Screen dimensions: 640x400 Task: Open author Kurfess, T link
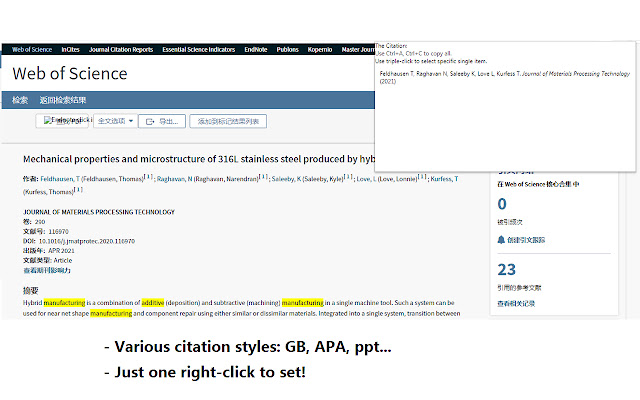pyautogui.click(x=444, y=179)
